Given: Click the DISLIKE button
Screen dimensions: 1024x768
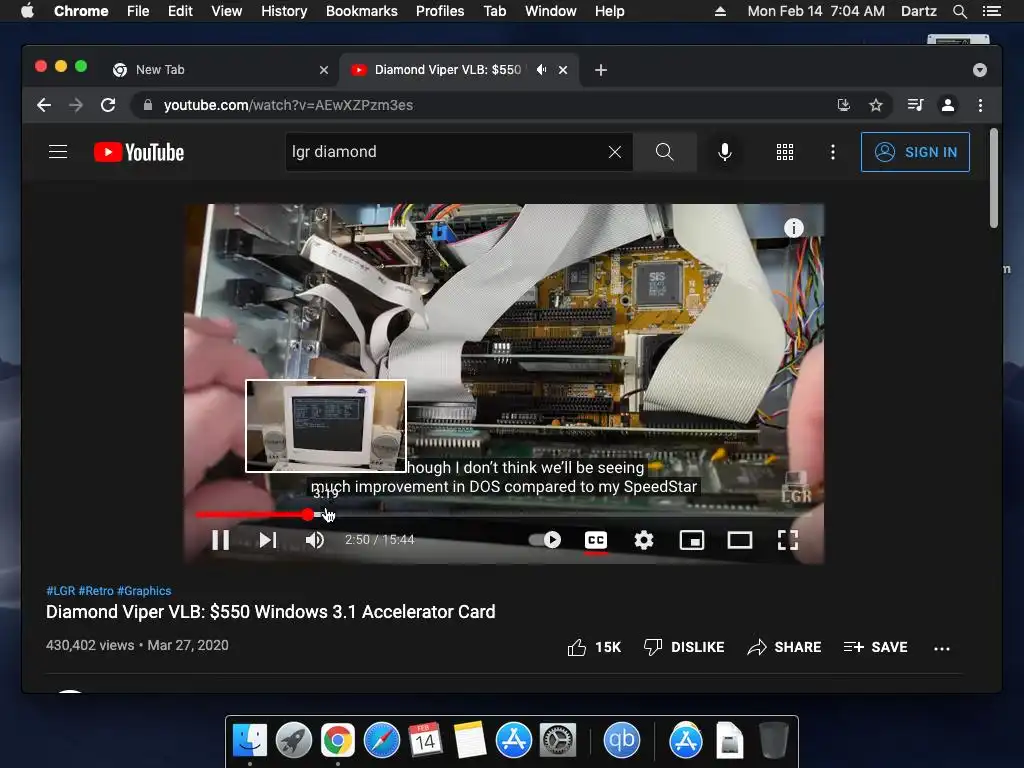Looking at the screenshot, I should coord(684,647).
